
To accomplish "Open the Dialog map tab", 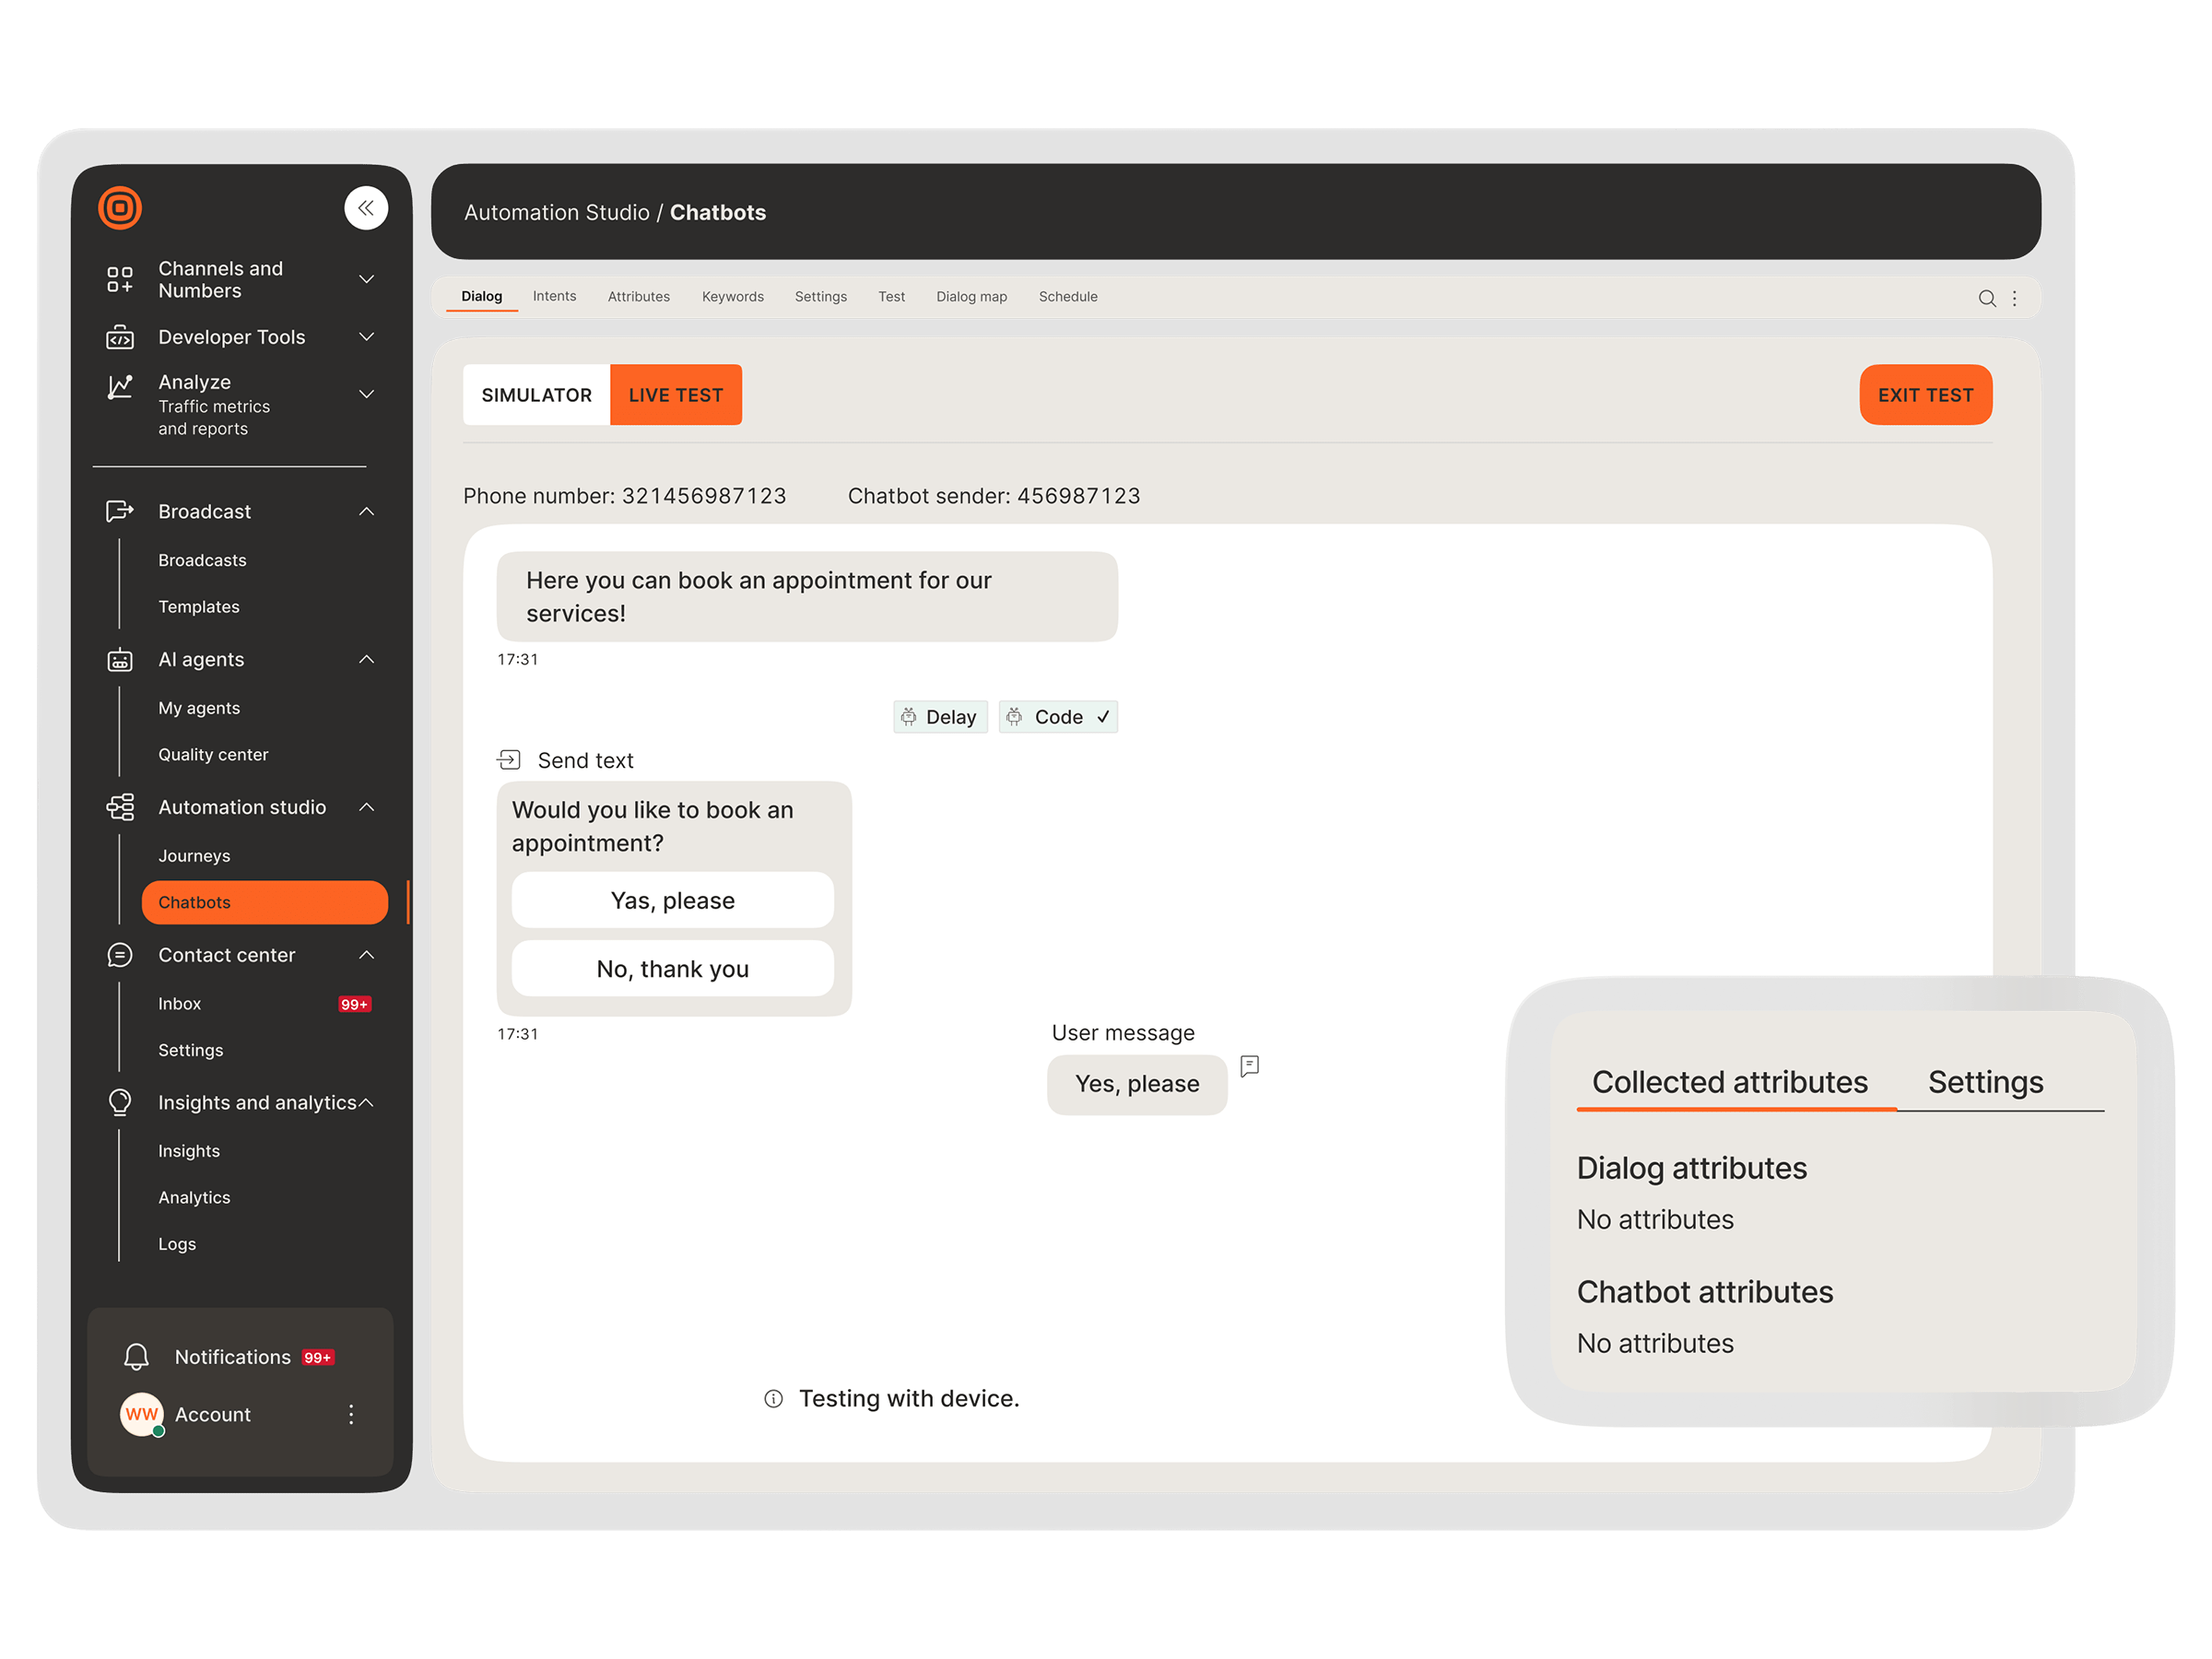I will tap(971, 297).
